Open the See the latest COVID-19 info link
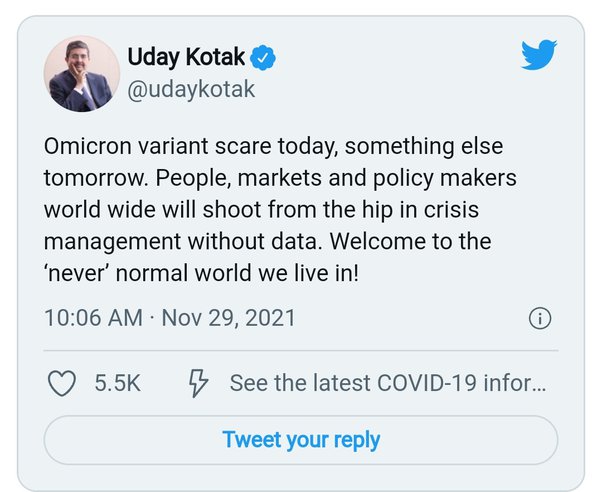The height and width of the screenshot is (492, 602). [387, 383]
